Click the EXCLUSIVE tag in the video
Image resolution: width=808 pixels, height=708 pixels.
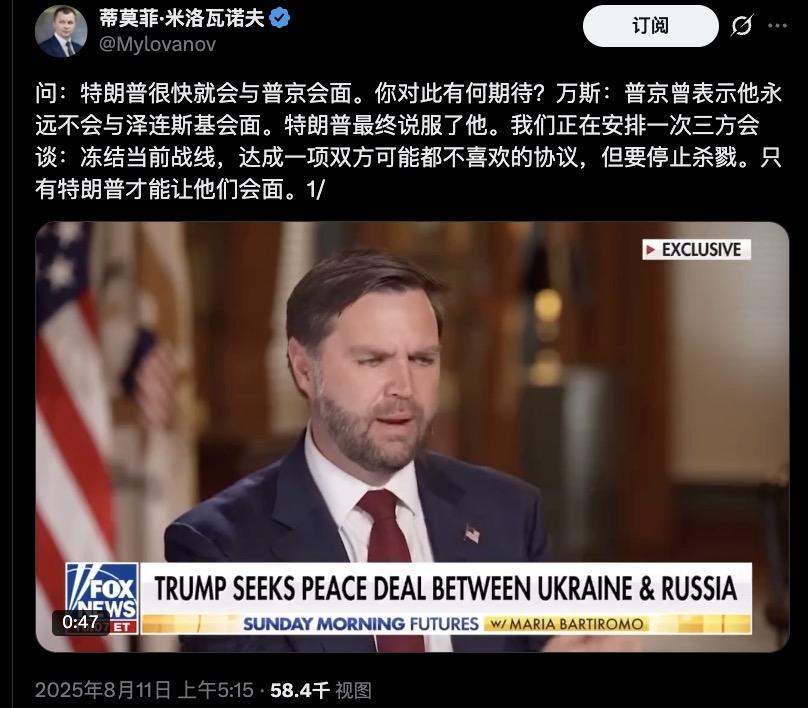click(x=697, y=249)
